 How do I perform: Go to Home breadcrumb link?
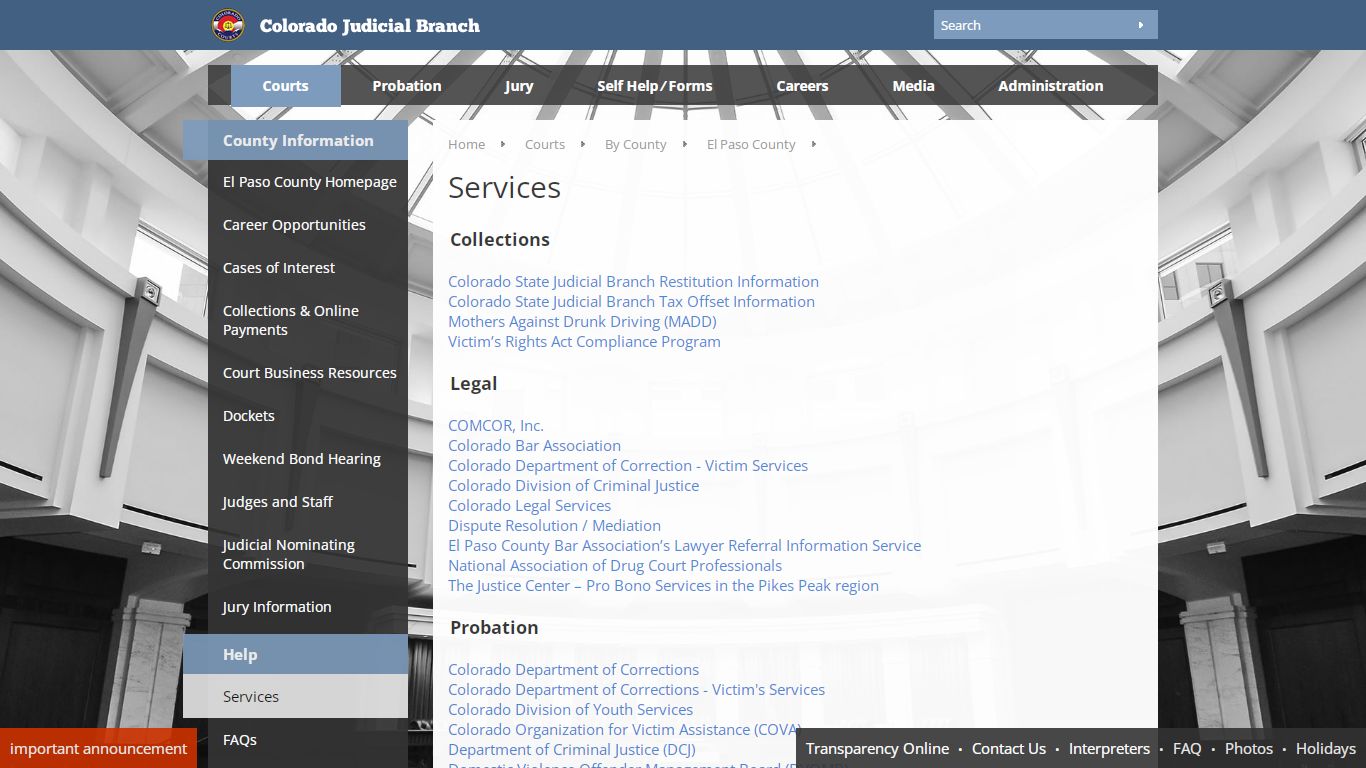[x=466, y=144]
